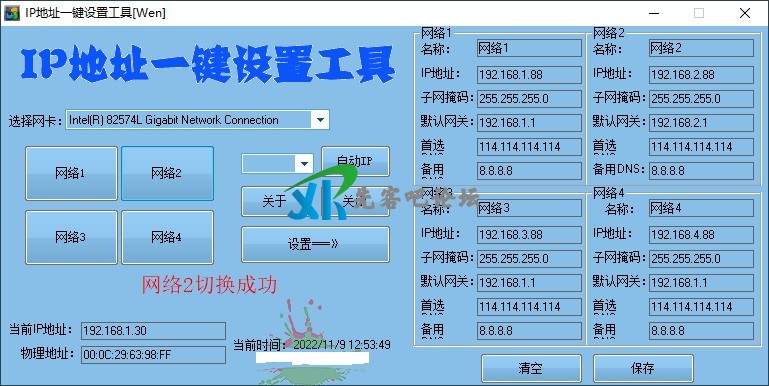This screenshot has height=386, width=769.
Task: Click the app icon in title bar
Action: [12, 13]
